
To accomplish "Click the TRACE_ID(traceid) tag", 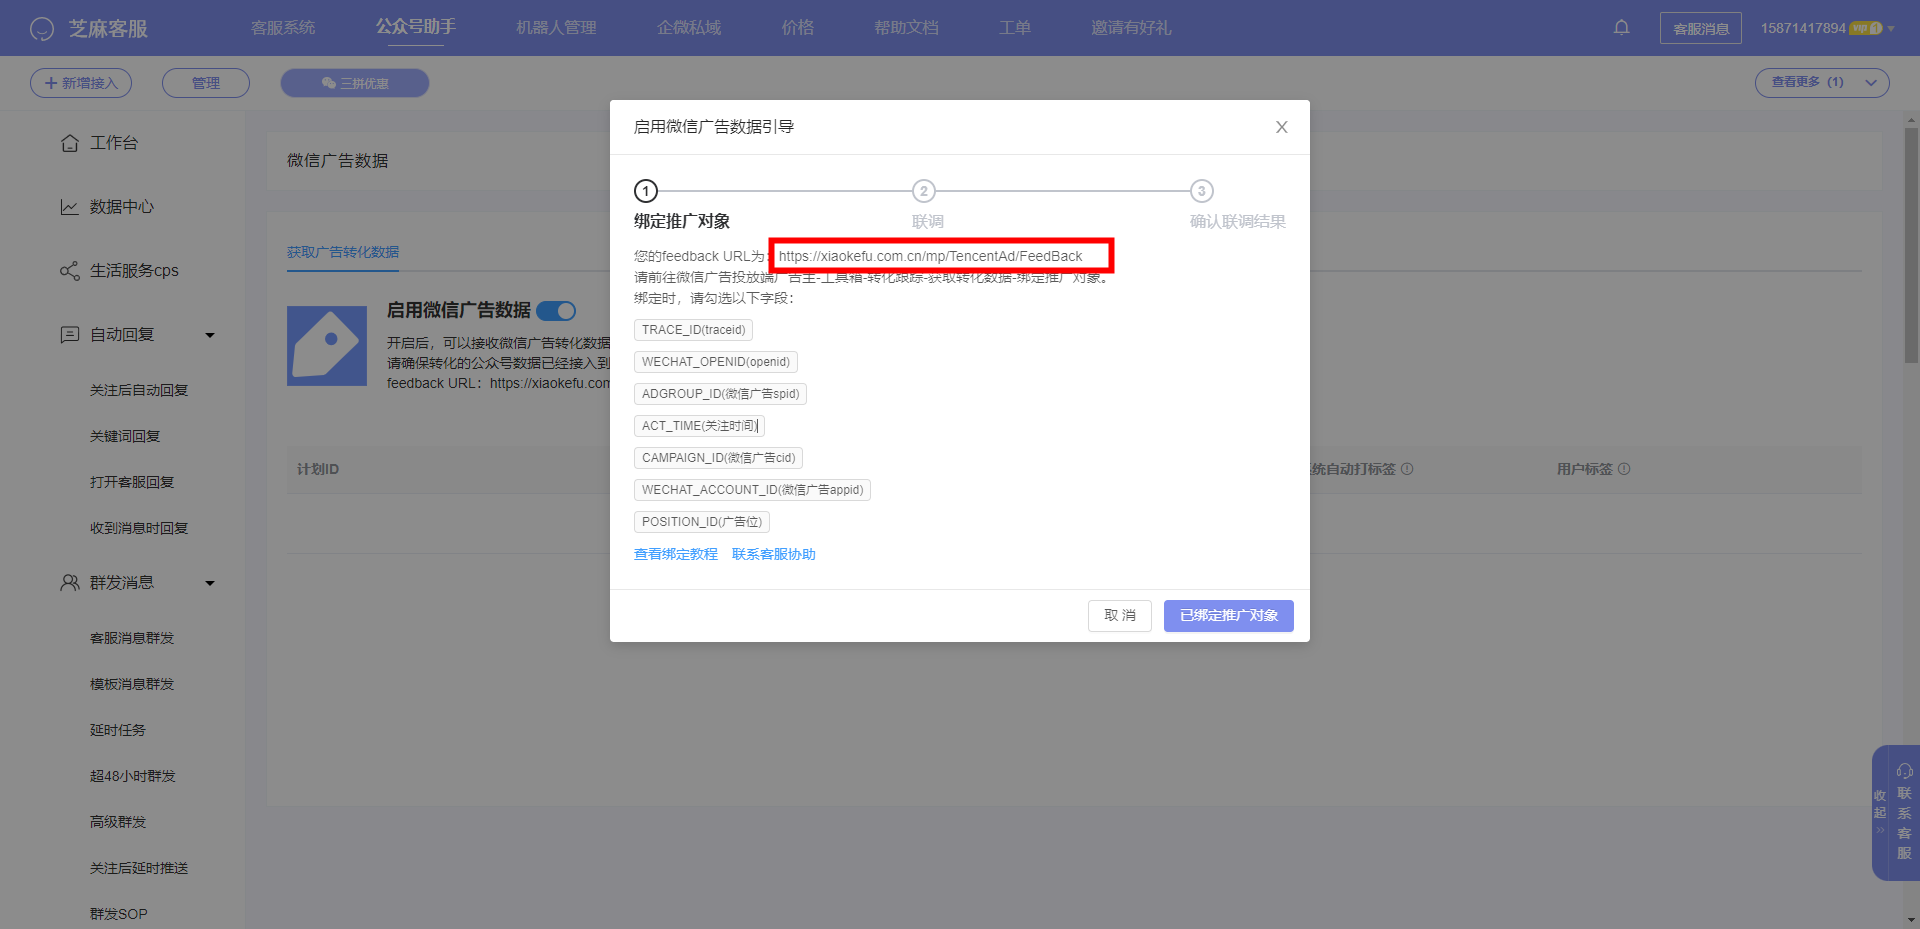I will point(694,330).
